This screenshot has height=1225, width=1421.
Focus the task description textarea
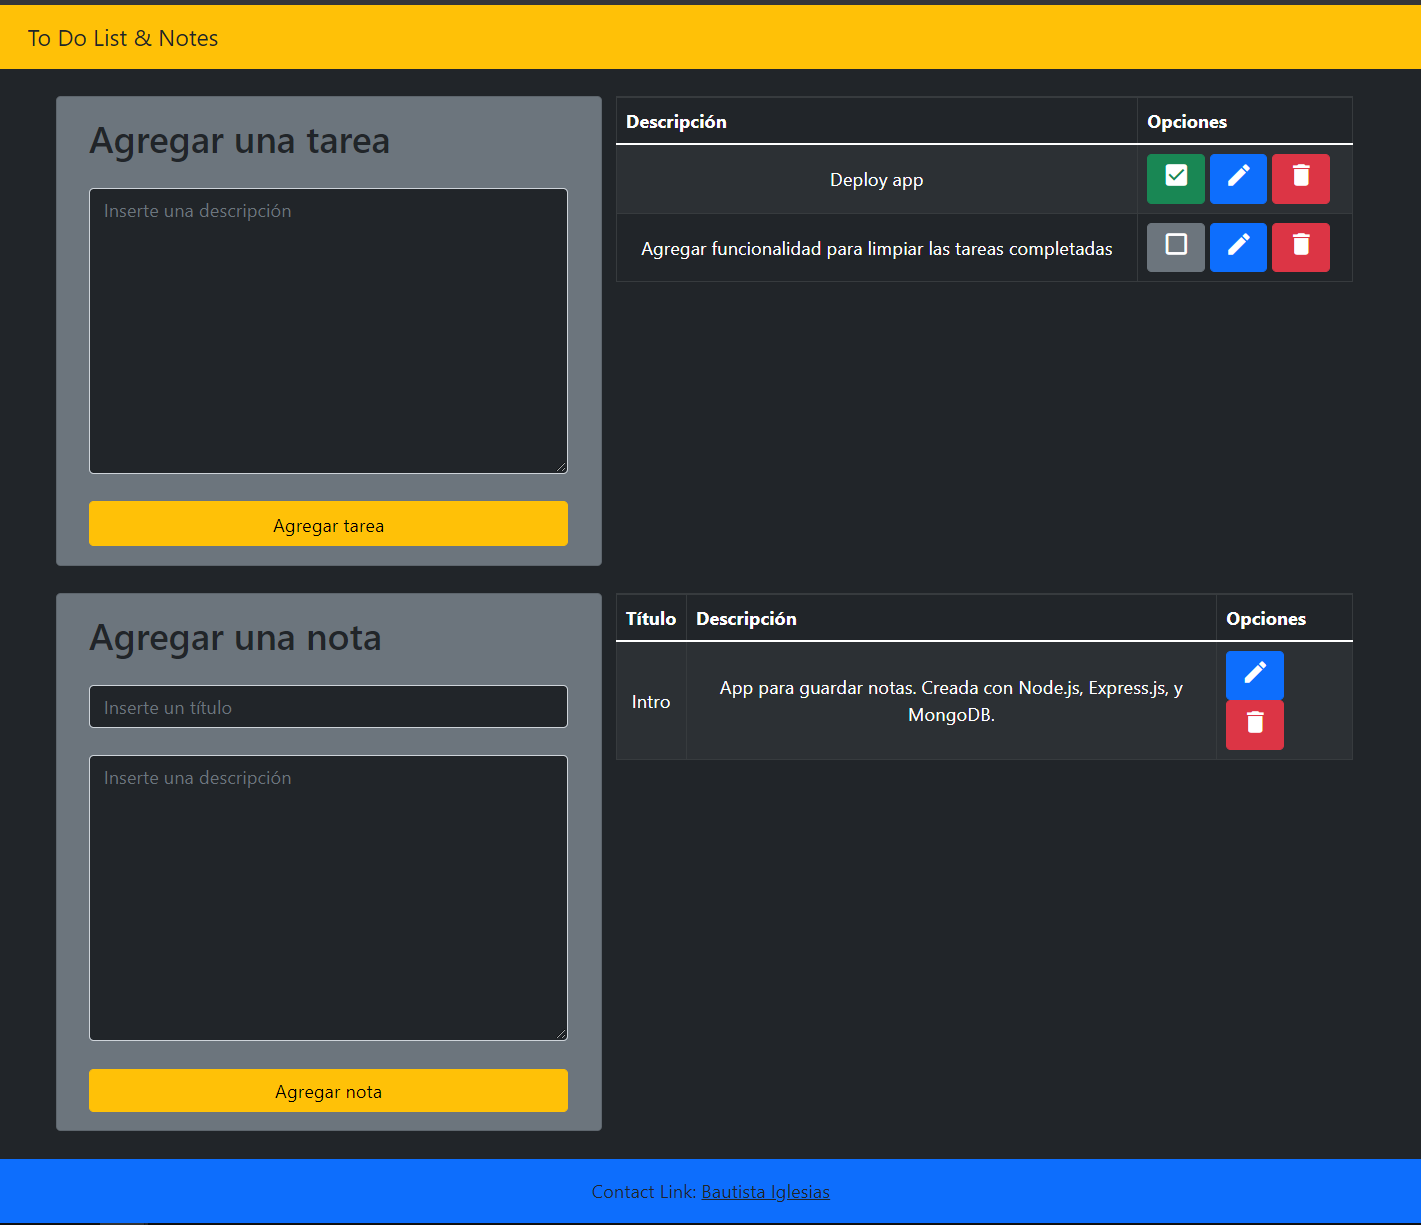coord(328,331)
